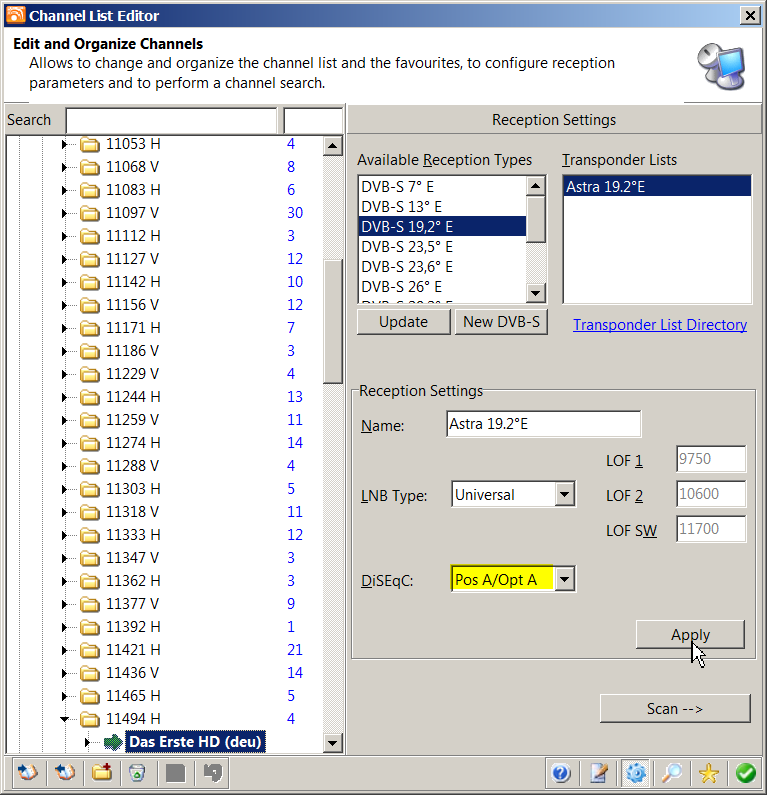This screenshot has height=795, width=767.
Task: Select Astra 19.2°E in Transponder Lists
Action: 656,187
